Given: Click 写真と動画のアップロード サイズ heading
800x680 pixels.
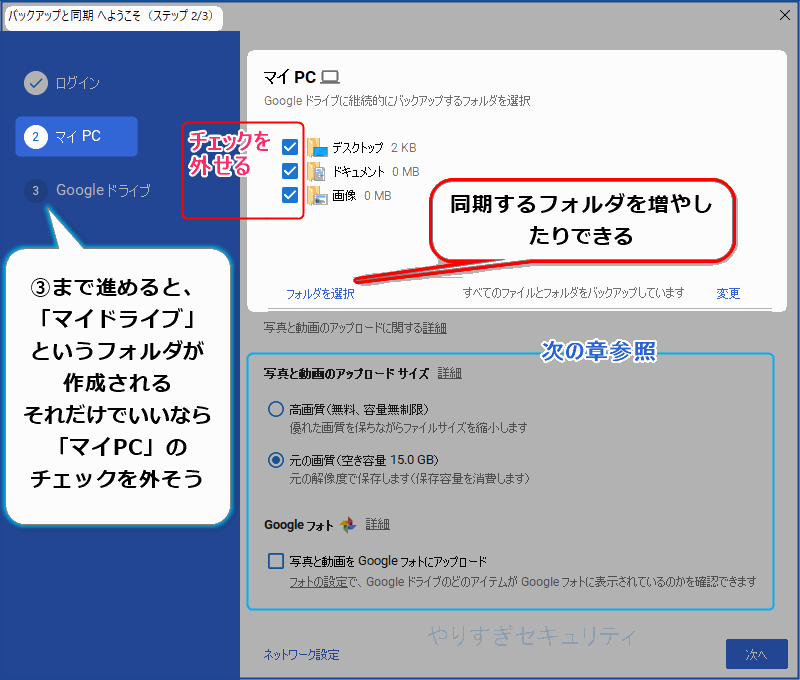Looking at the screenshot, I should [346, 374].
